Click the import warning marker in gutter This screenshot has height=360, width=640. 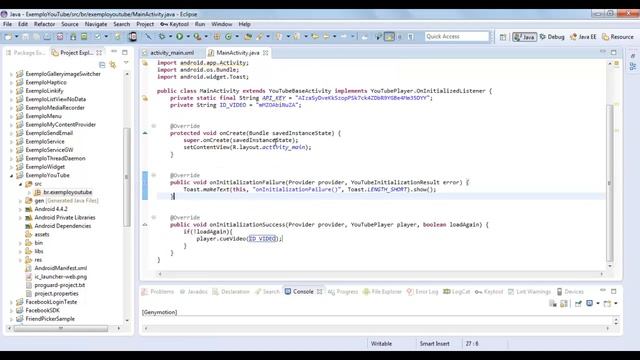pos(145,63)
